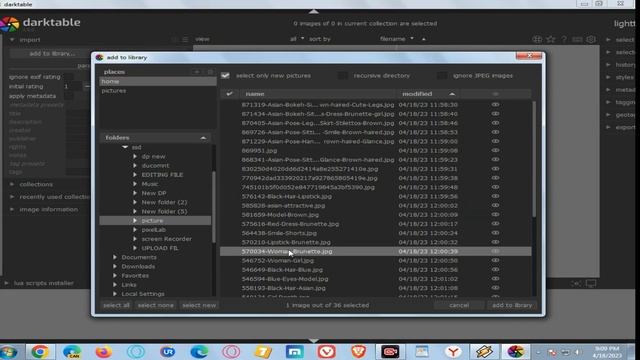640x360 pixels.
Task: Confirm with add to library button in dialog
Action: tap(512, 305)
